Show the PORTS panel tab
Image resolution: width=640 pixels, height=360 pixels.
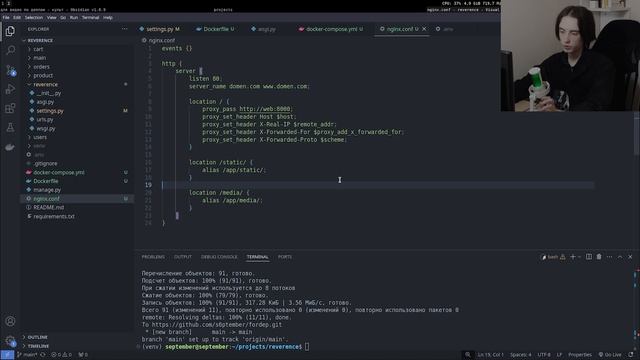pyautogui.click(x=285, y=257)
